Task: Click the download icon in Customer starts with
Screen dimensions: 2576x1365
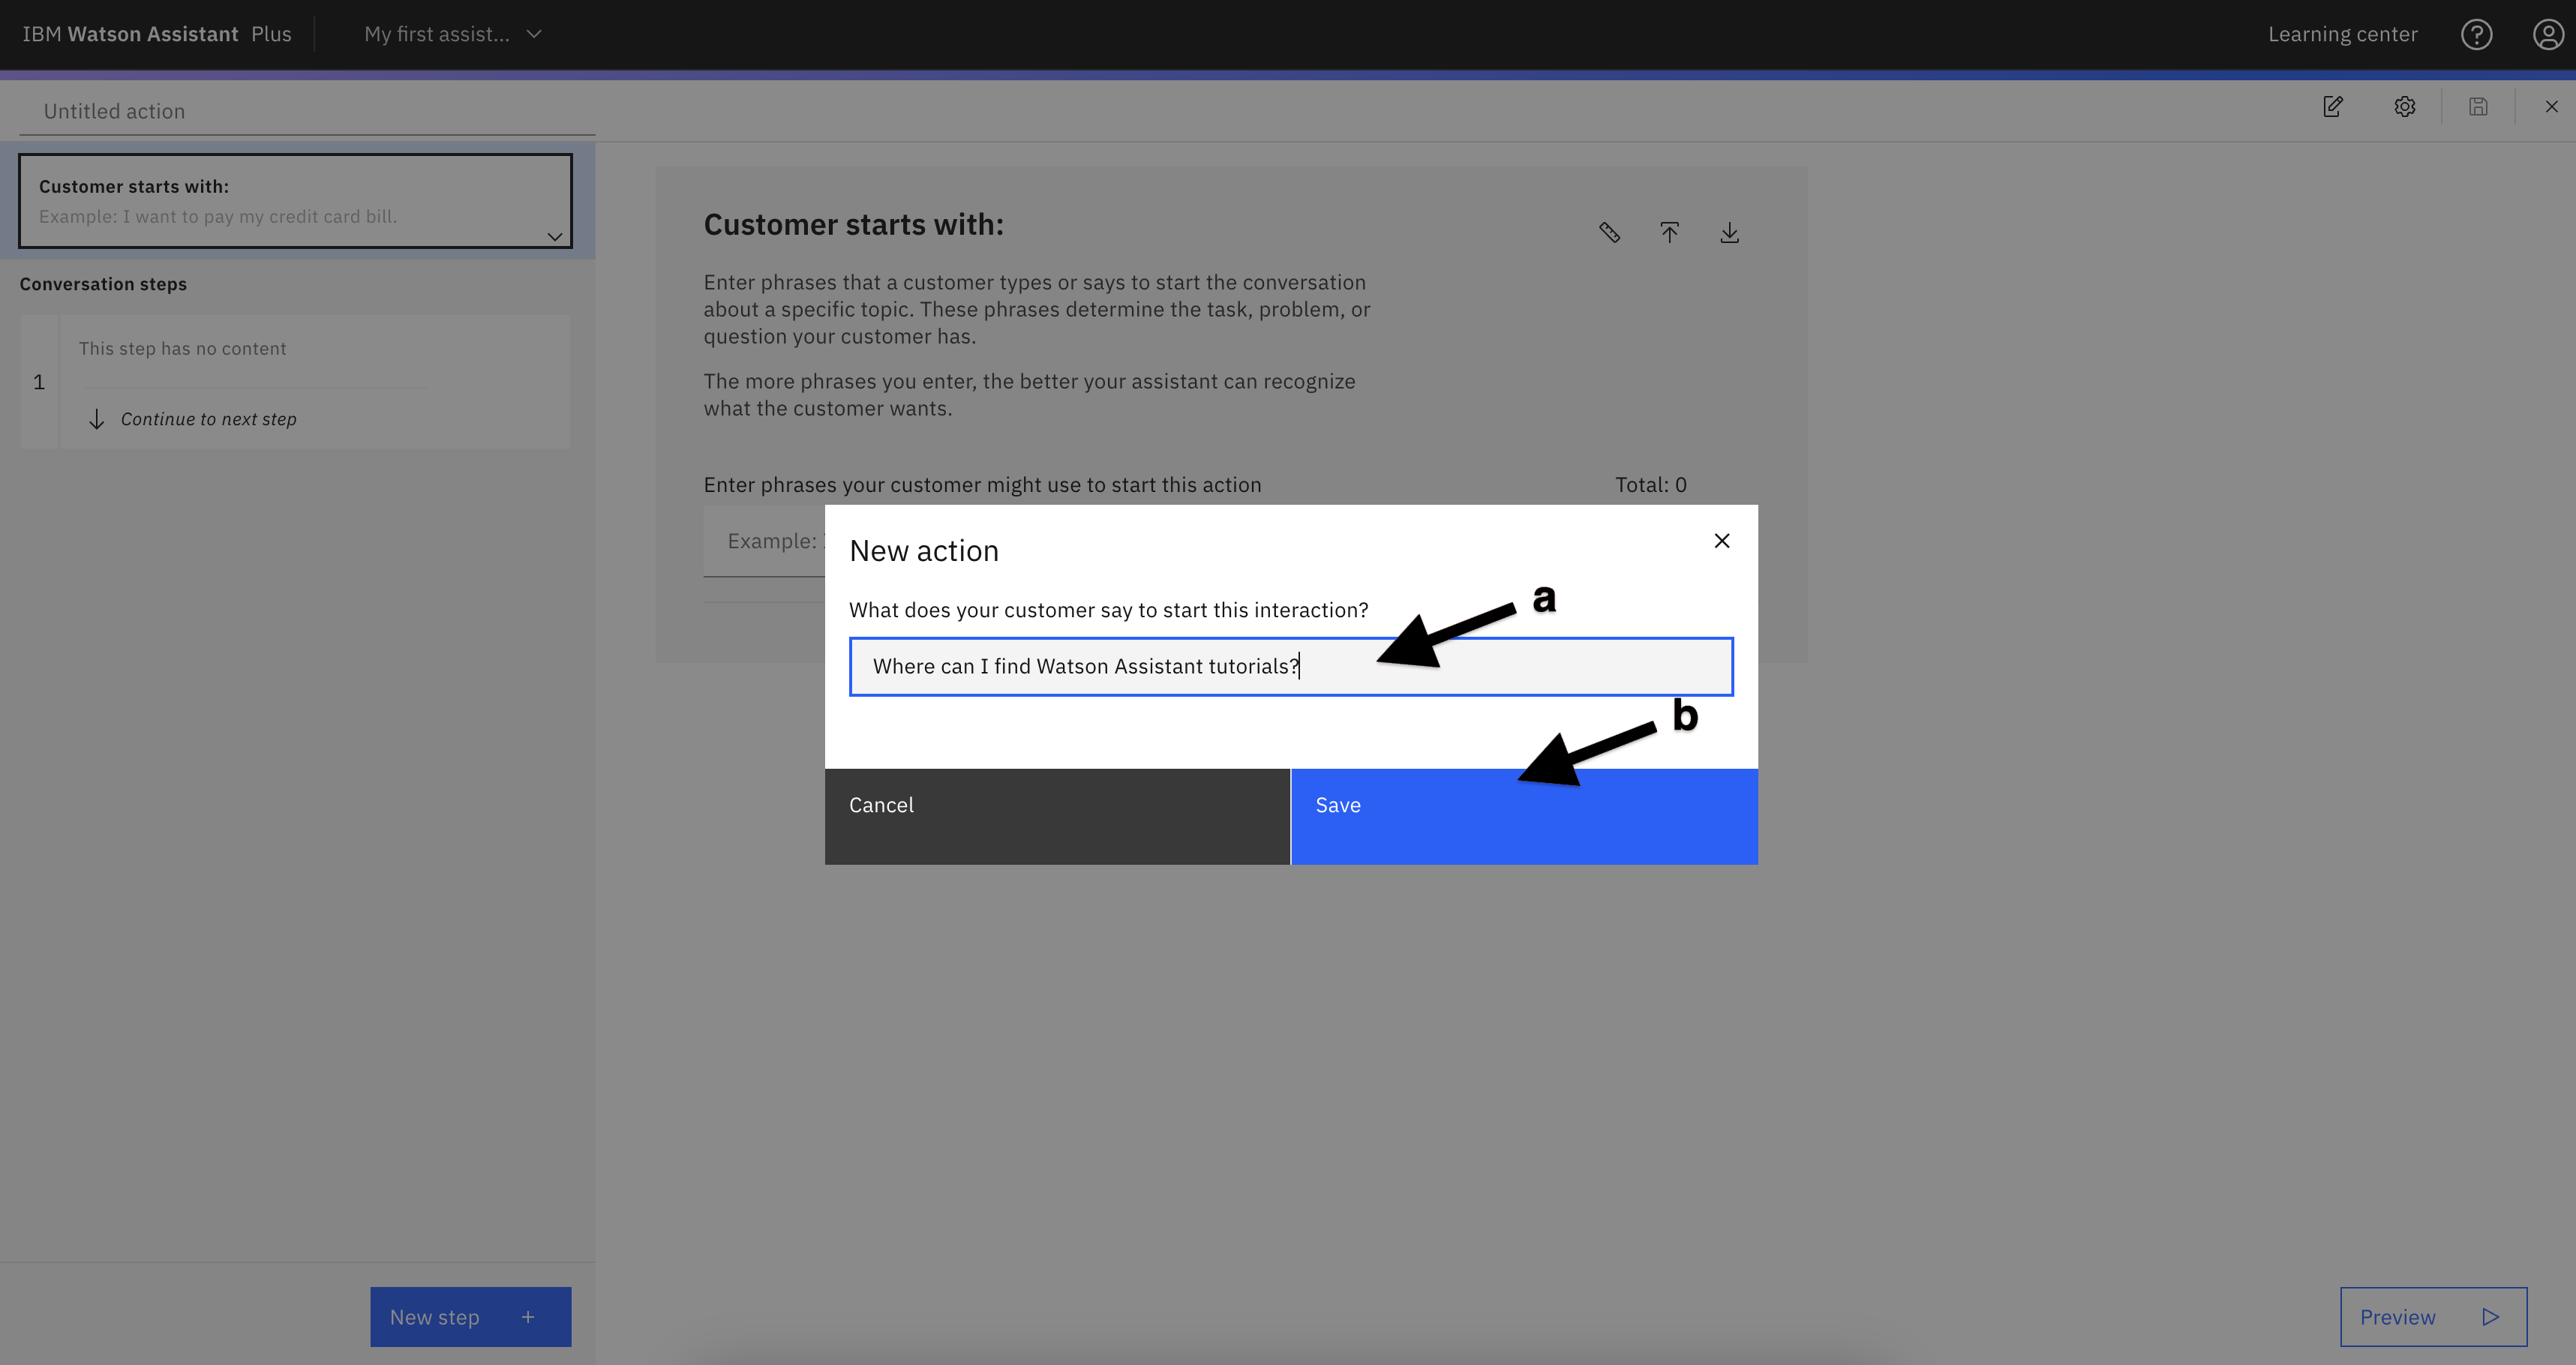Action: [x=1731, y=232]
